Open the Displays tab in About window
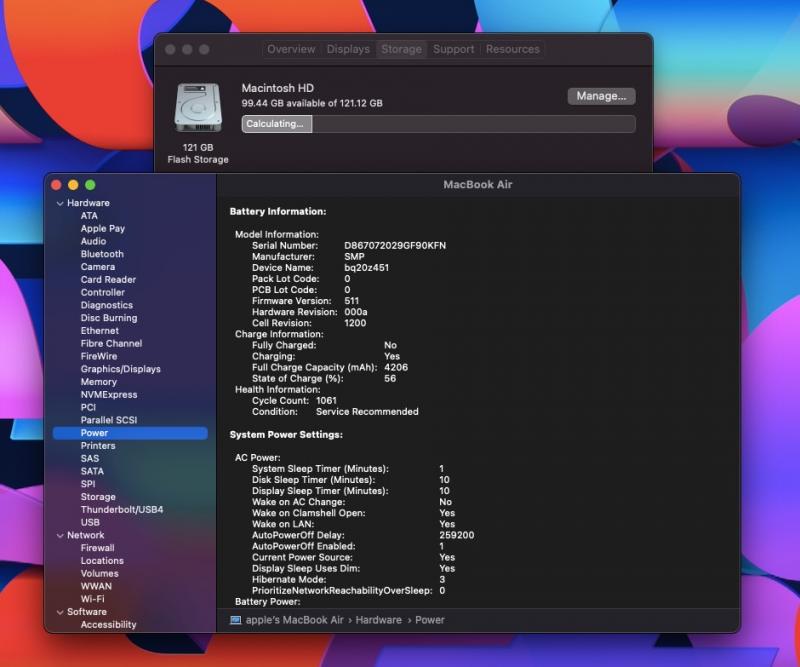 348,50
